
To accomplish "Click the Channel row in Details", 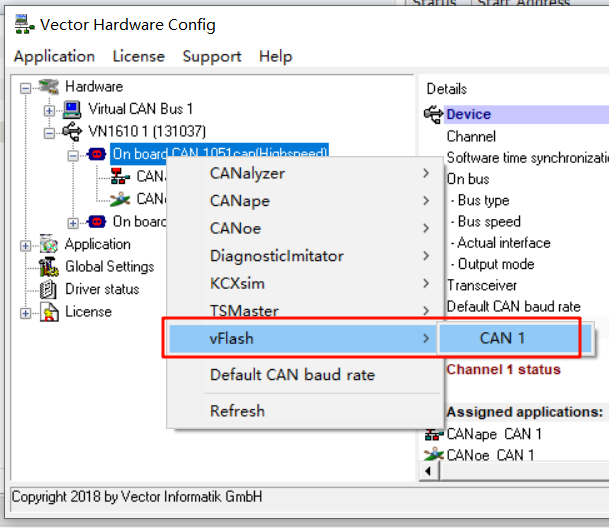I will 471,136.
